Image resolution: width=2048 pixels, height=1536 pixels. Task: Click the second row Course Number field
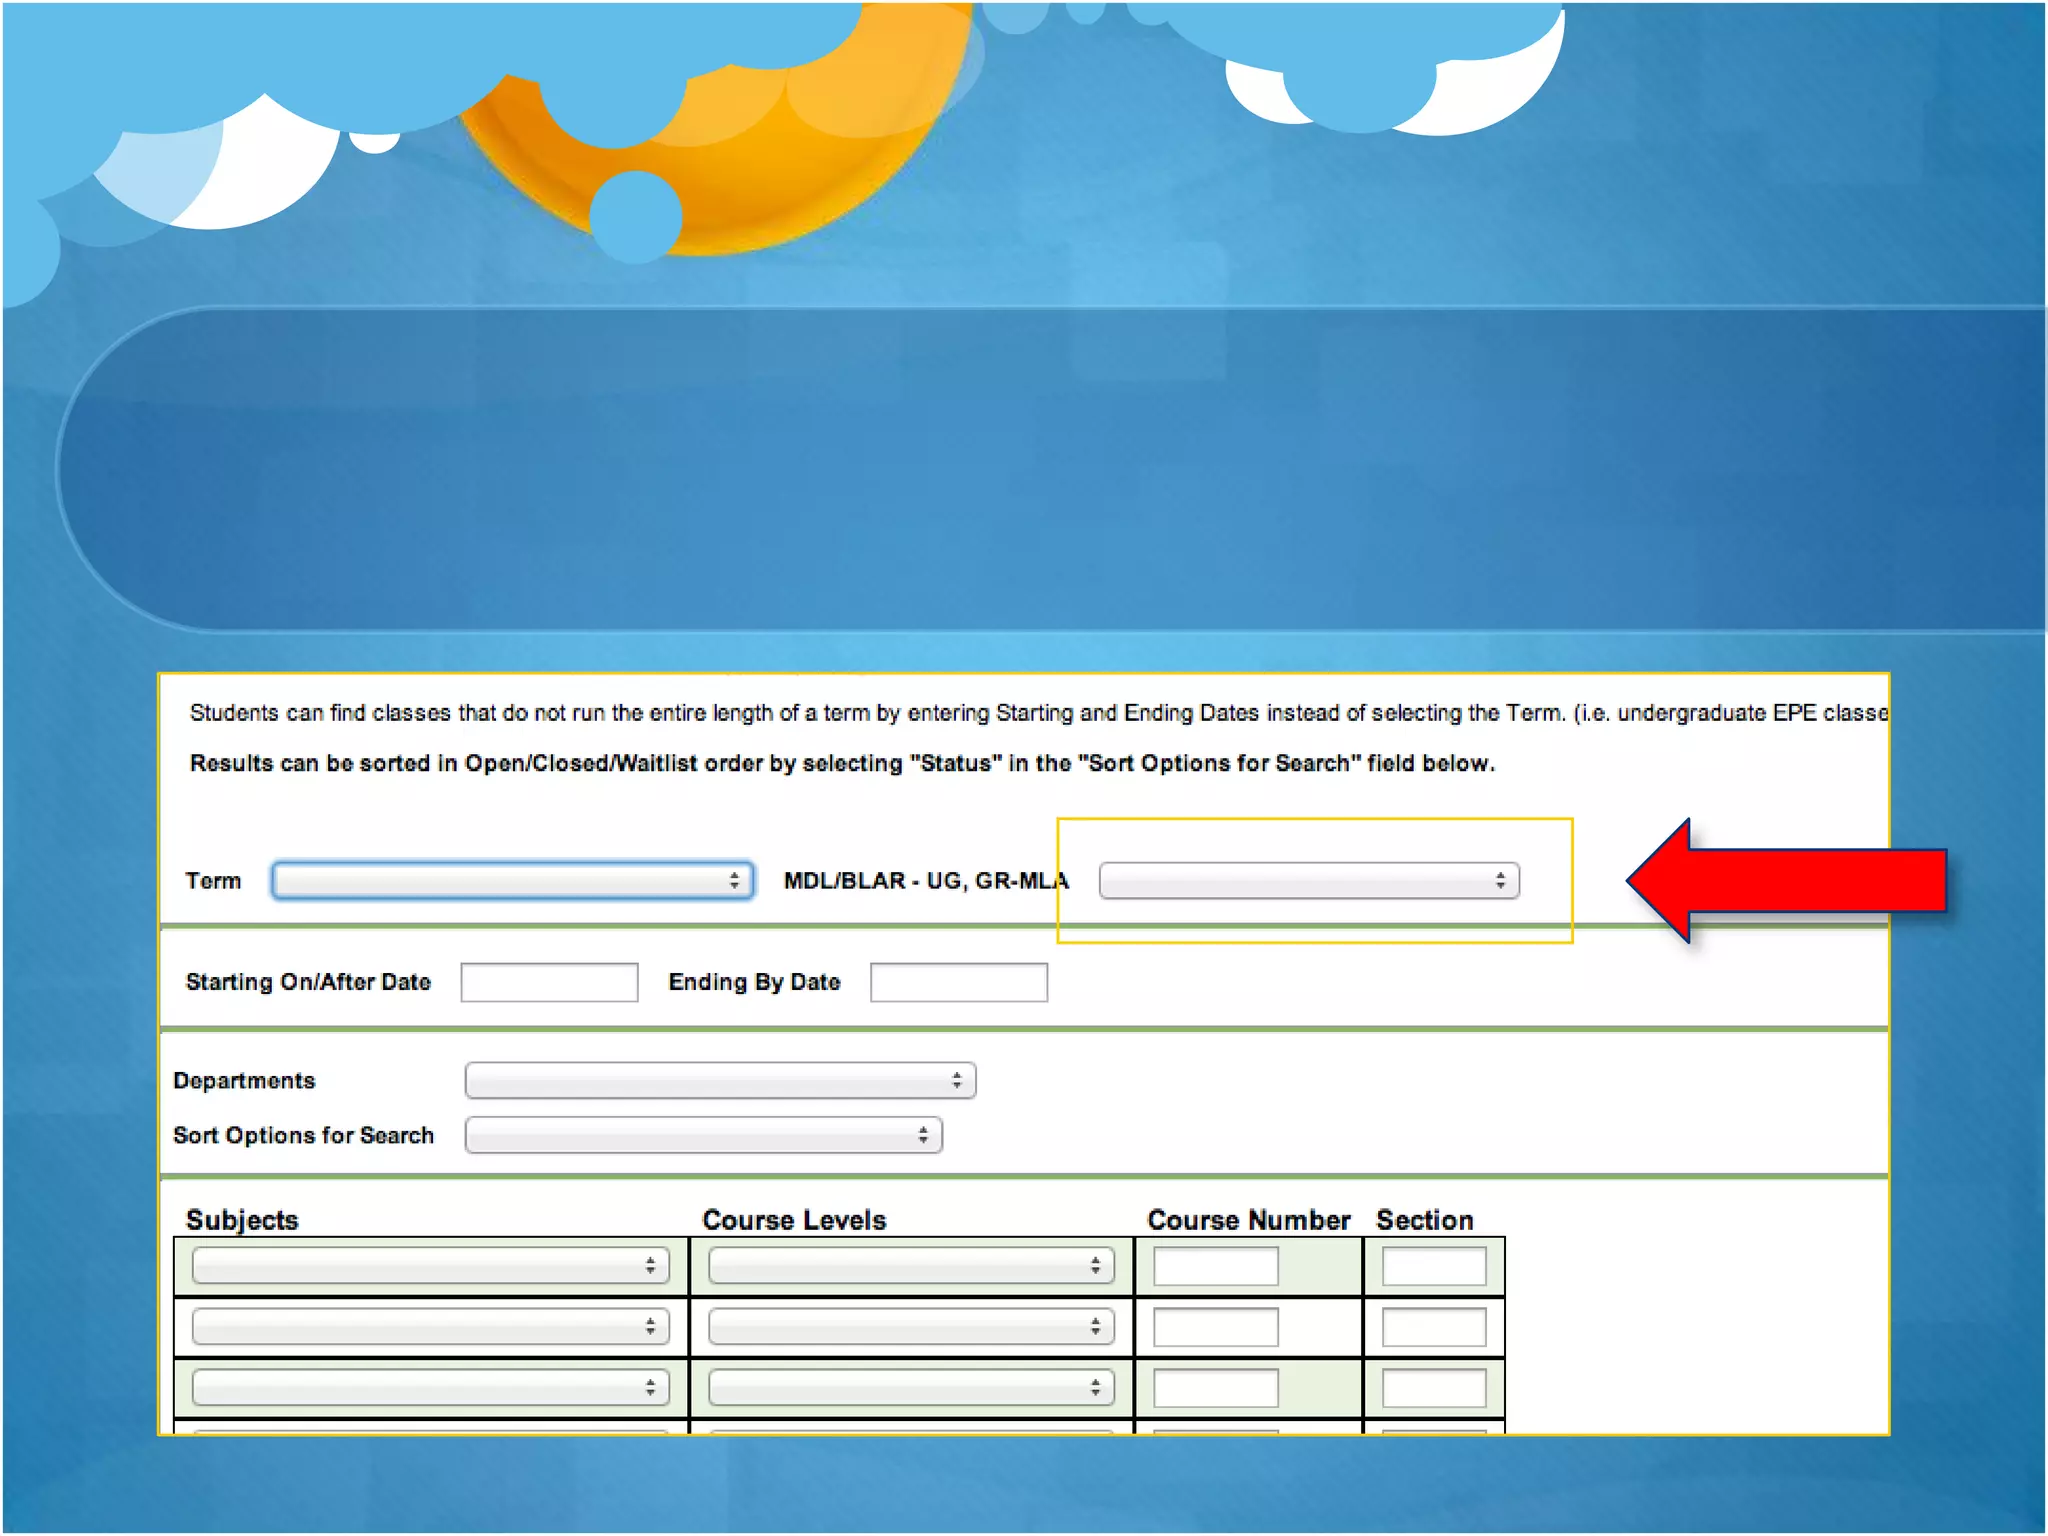coord(1215,1328)
